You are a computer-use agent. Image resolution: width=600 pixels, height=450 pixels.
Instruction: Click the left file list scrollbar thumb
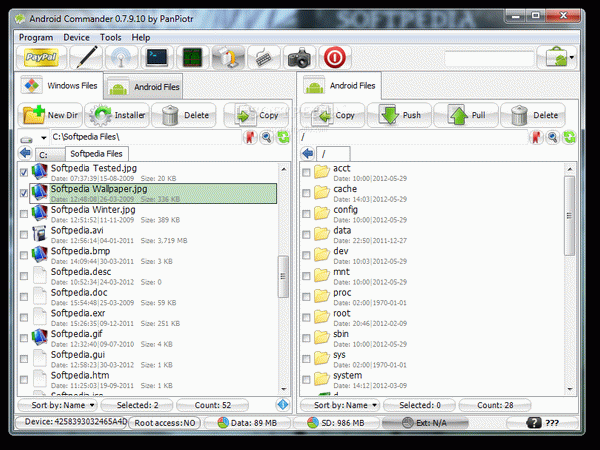click(x=283, y=277)
